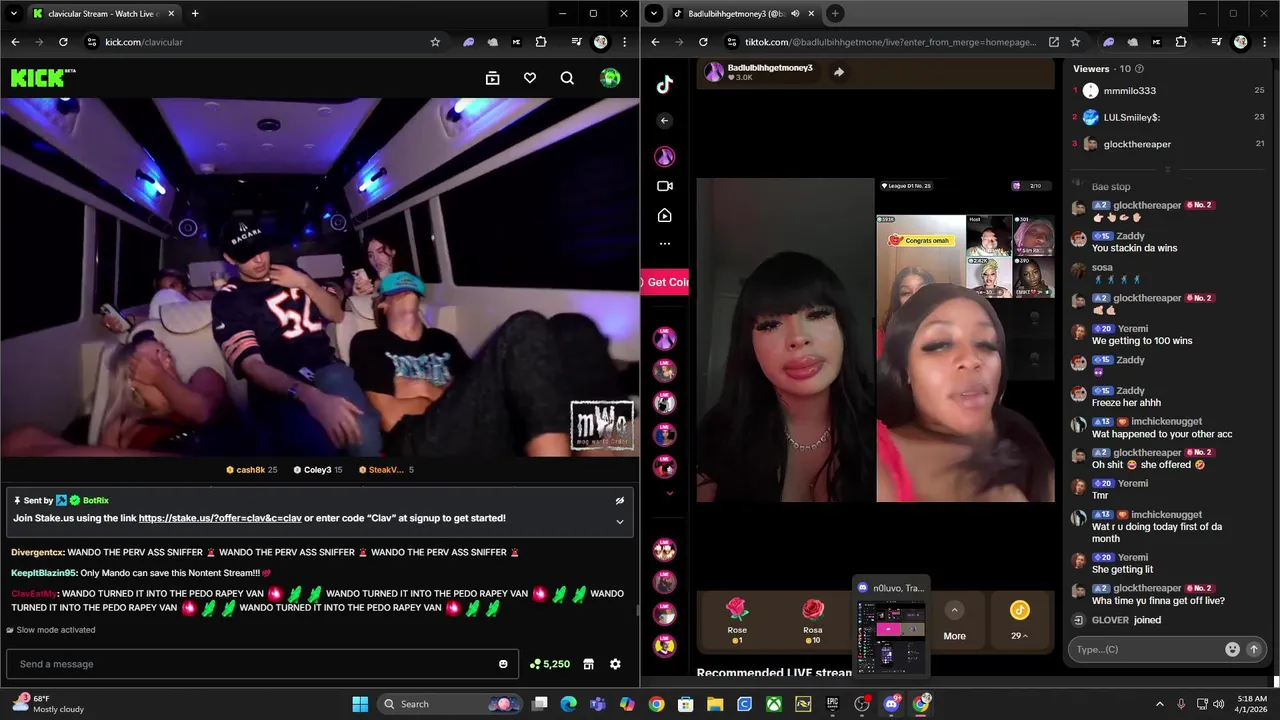Open Discord from the taskbar

(x=891, y=704)
